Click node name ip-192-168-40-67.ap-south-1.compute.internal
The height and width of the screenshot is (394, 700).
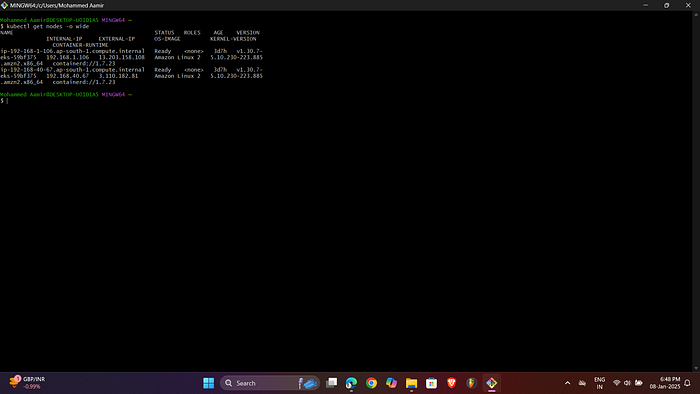[72, 70]
